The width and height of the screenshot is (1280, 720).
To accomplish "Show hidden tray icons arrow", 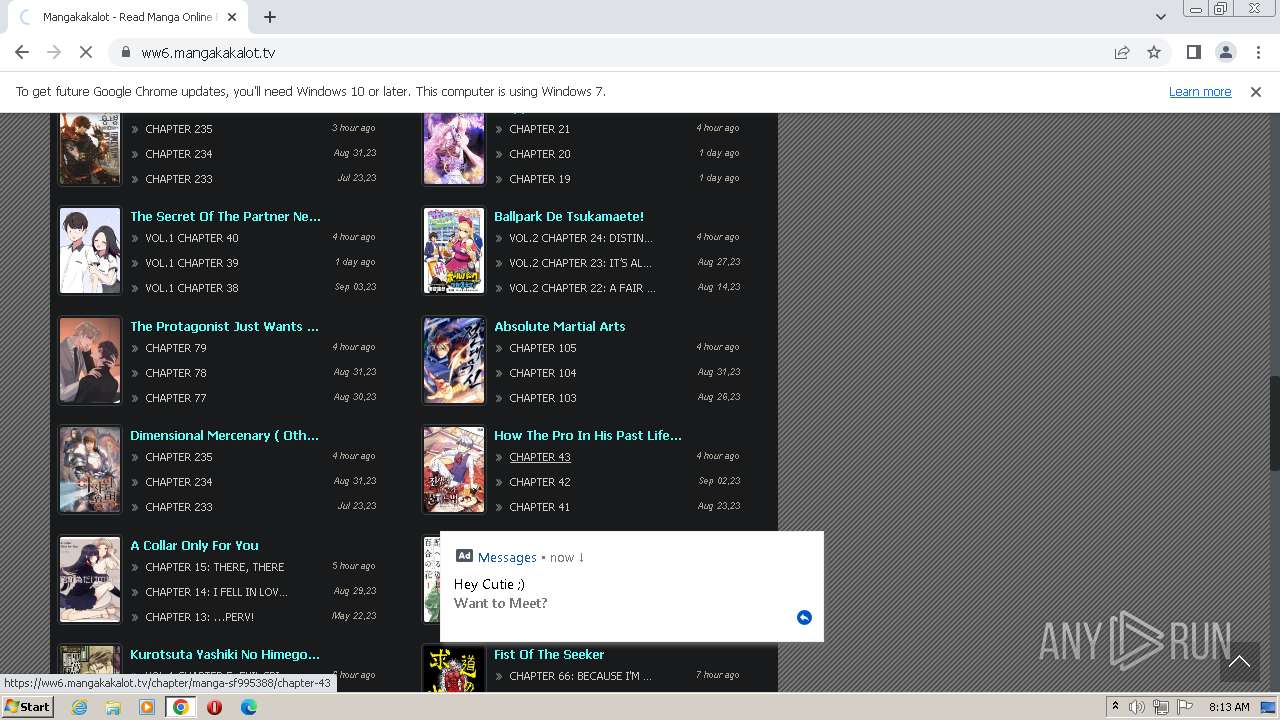I will coord(1115,707).
